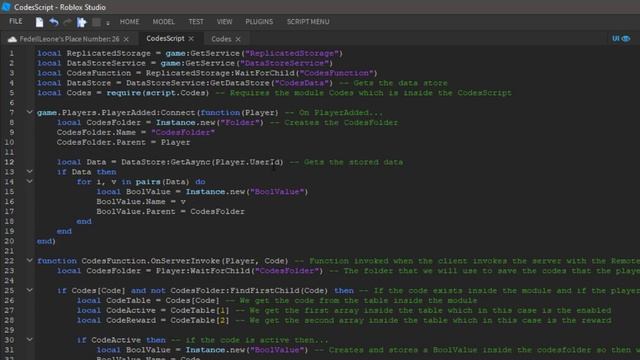
Task: Select the PLUGINS ribbon tab
Action: [259, 22]
